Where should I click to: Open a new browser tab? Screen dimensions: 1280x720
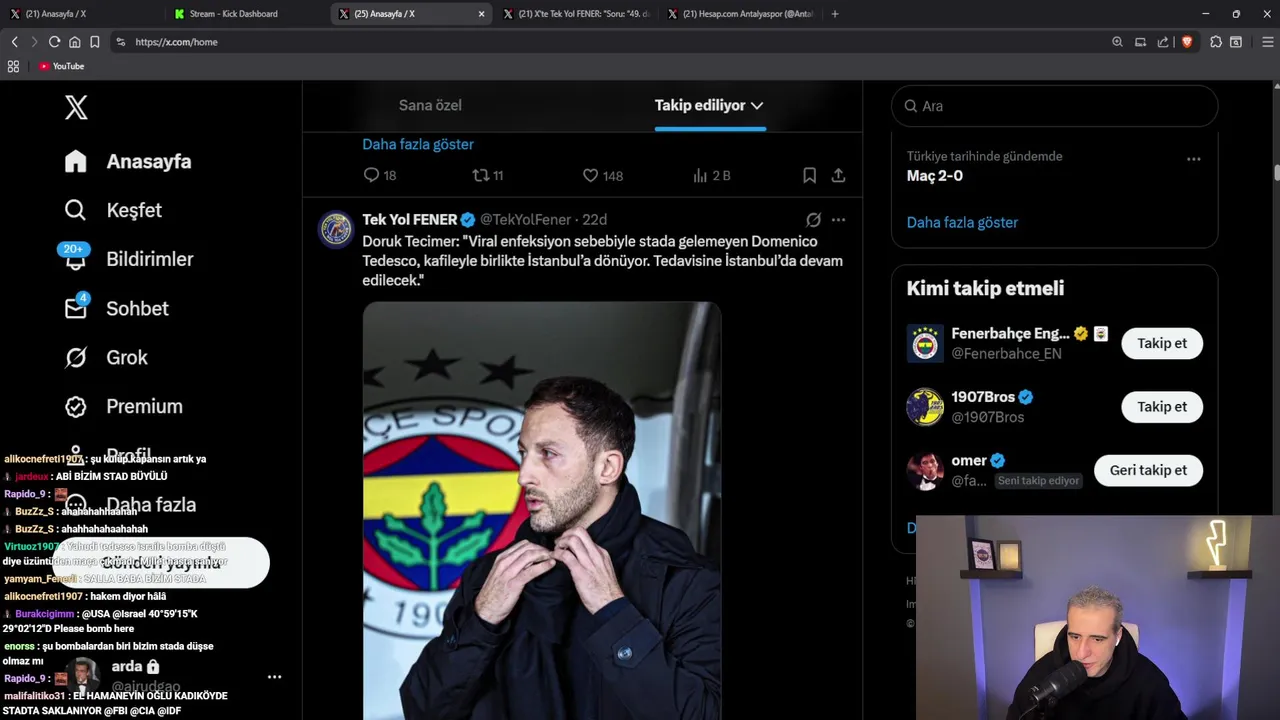click(835, 14)
